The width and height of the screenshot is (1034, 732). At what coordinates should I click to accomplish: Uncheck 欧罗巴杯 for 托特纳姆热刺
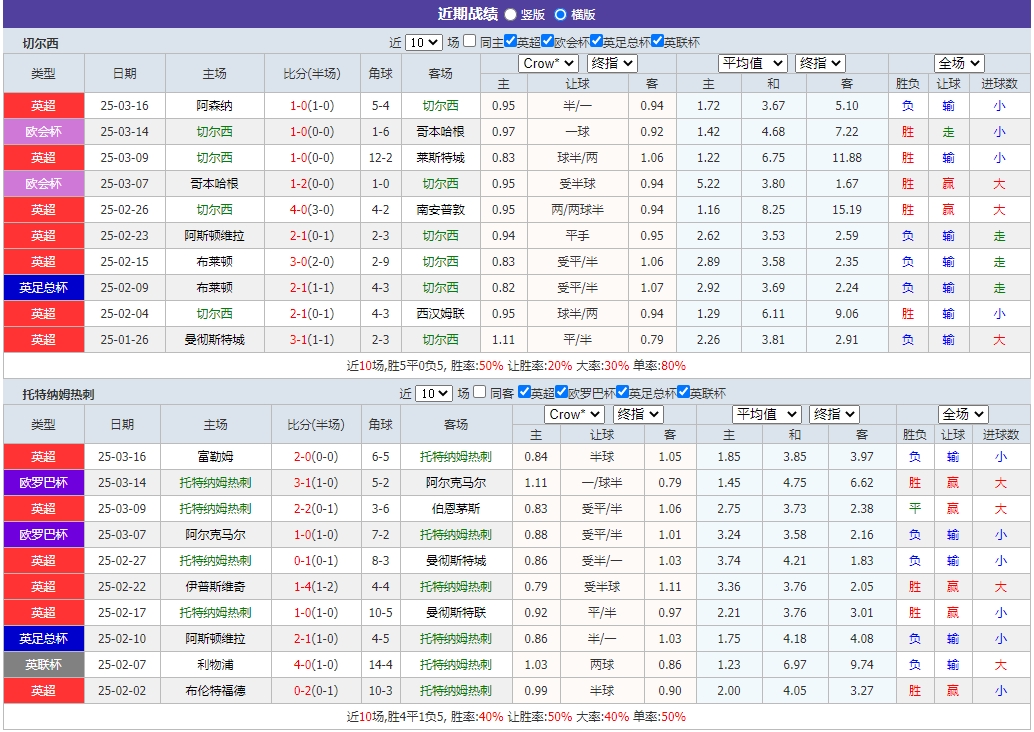click(560, 391)
